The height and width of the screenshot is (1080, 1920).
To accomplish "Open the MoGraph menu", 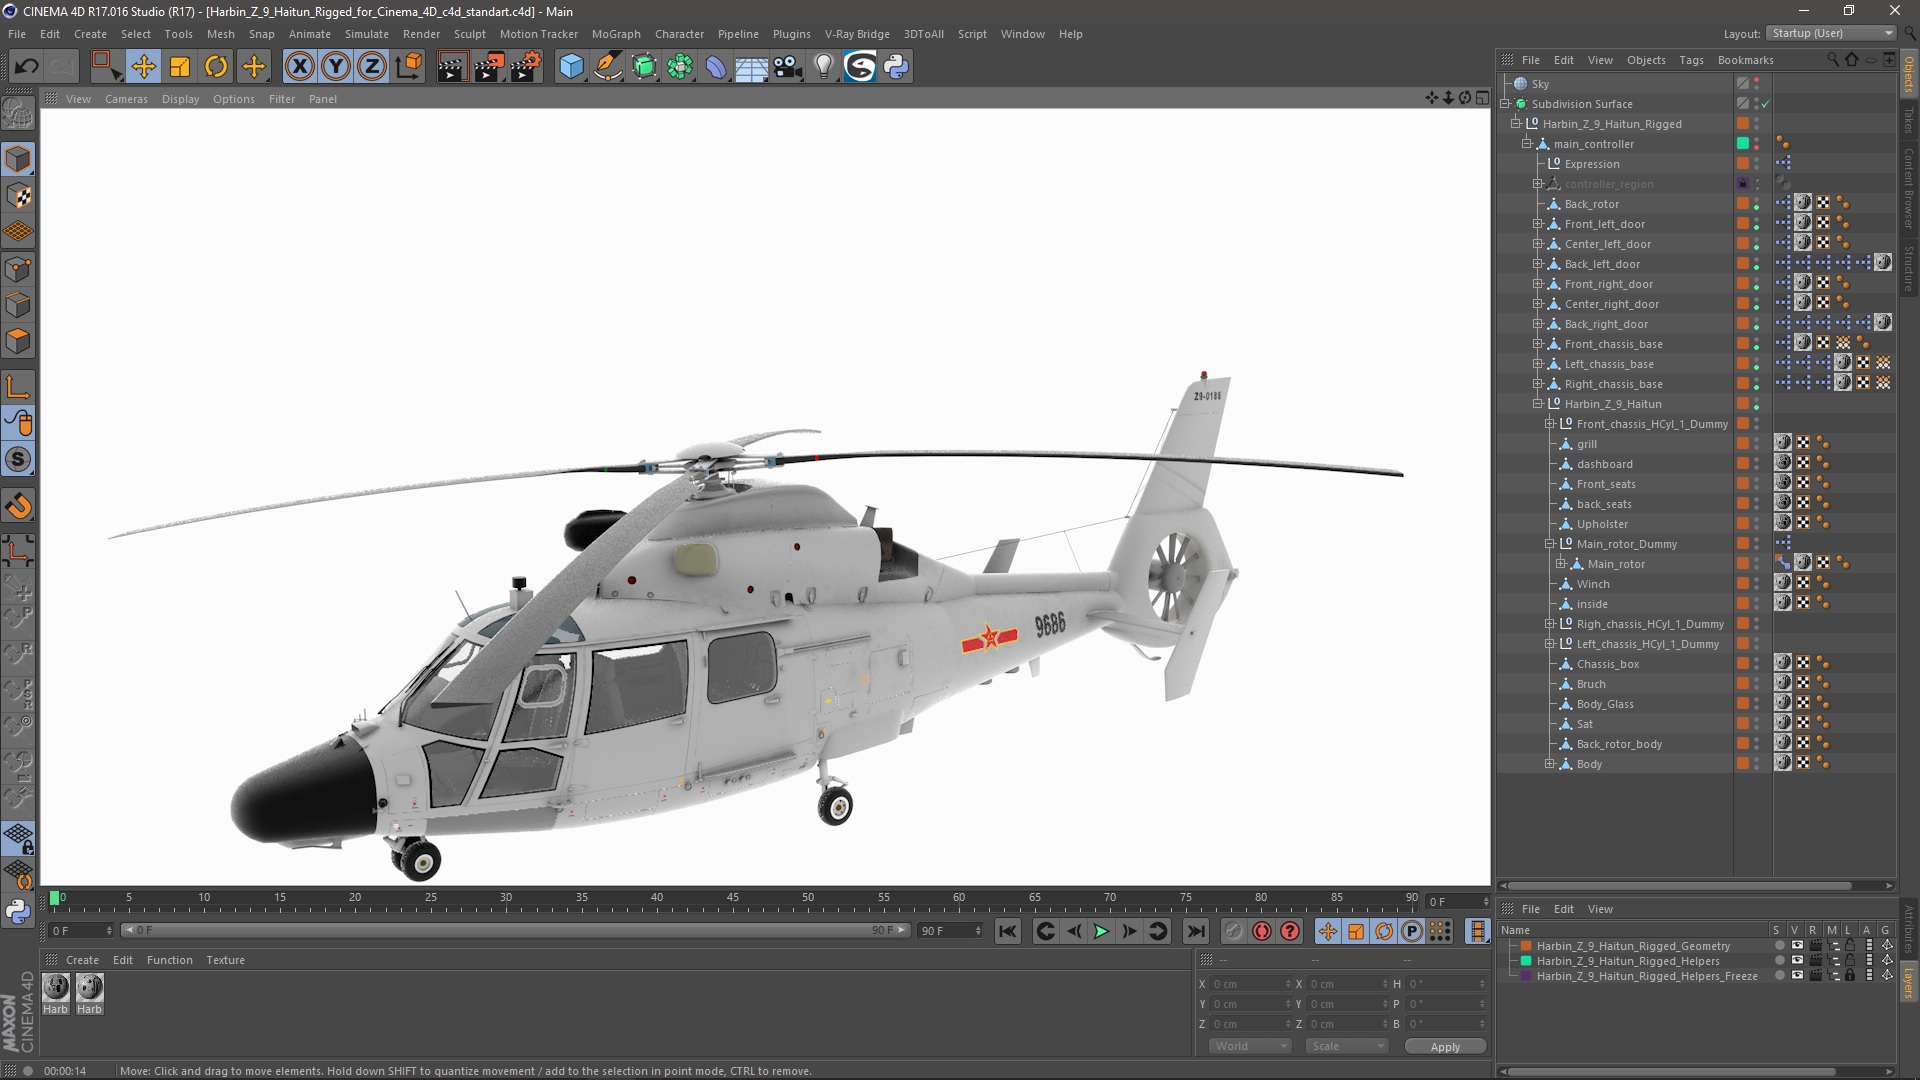I will click(616, 34).
